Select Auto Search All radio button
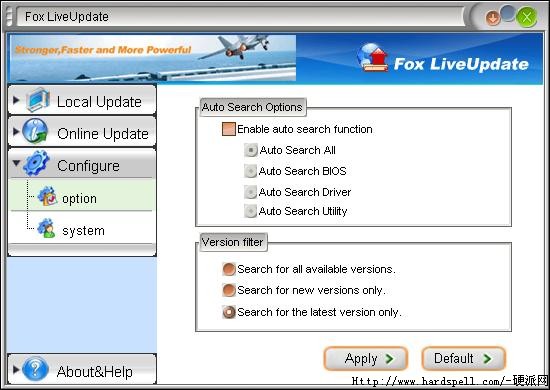This screenshot has height=390, width=550. 251,150
